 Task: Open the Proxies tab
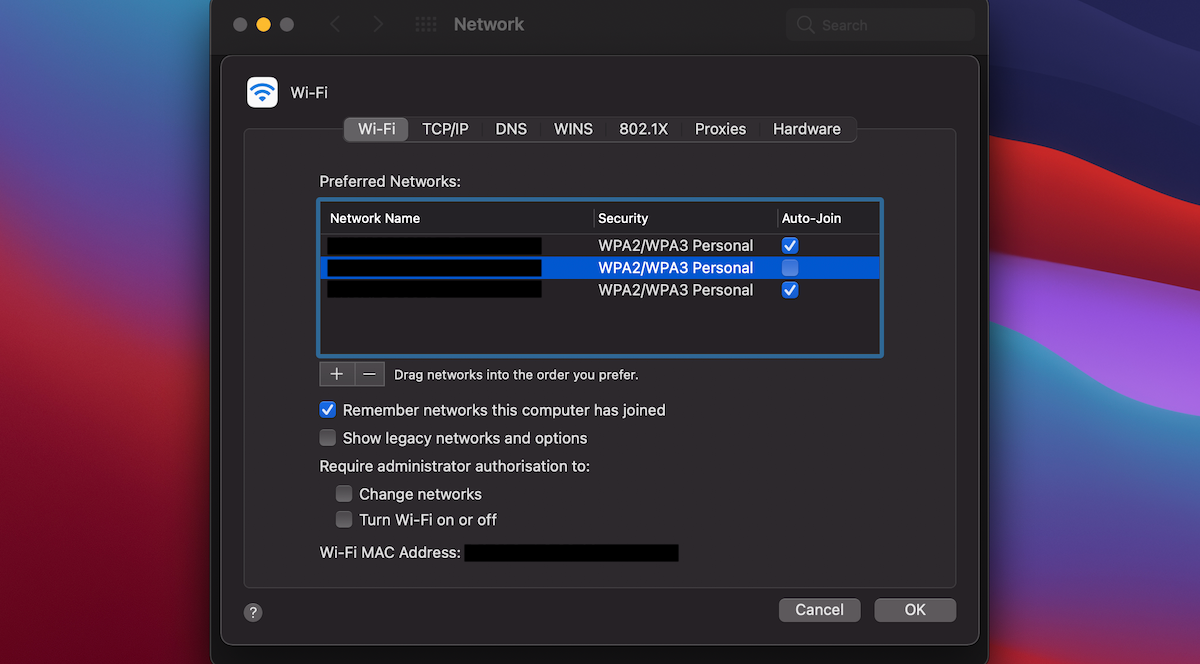pos(720,129)
